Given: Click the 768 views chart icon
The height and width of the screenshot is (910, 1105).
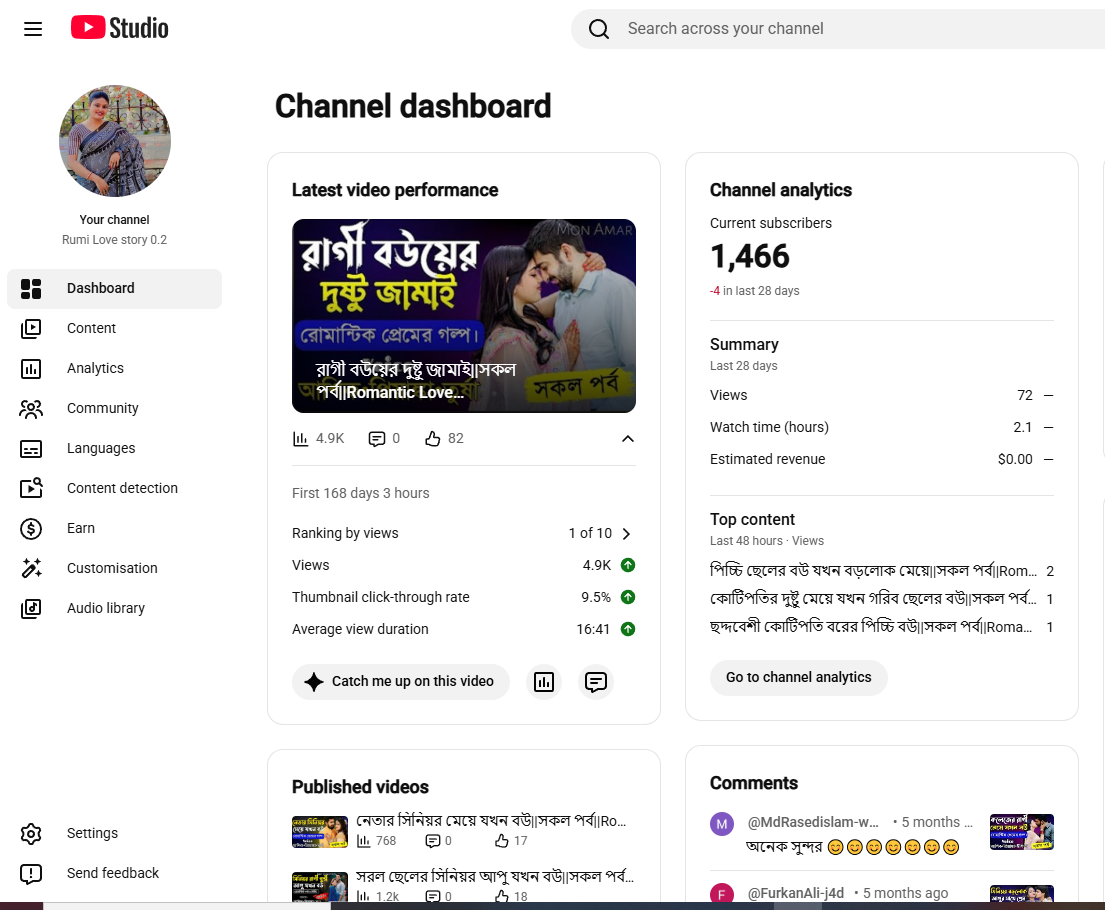Looking at the screenshot, I should [x=364, y=841].
